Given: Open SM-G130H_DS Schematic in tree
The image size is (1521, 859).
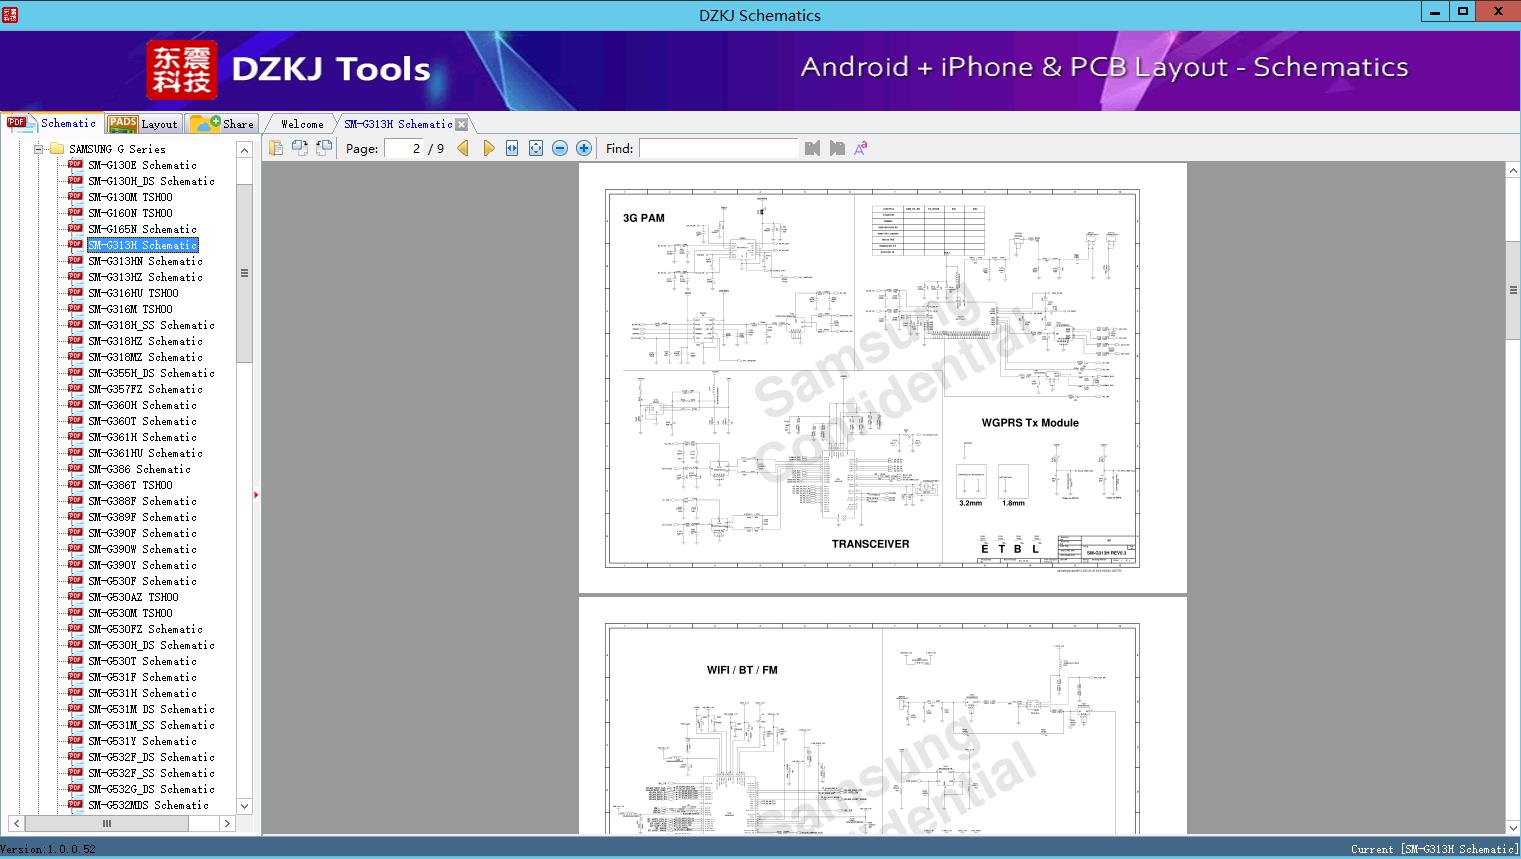Looking at the screenshot, I should coord(151,181).
